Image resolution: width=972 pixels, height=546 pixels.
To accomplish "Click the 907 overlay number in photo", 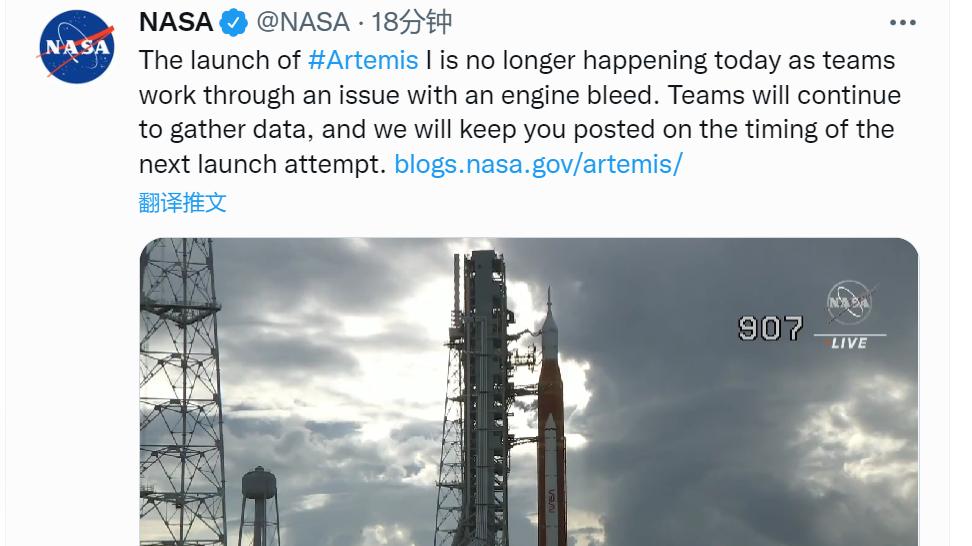I will click(771, 328).
